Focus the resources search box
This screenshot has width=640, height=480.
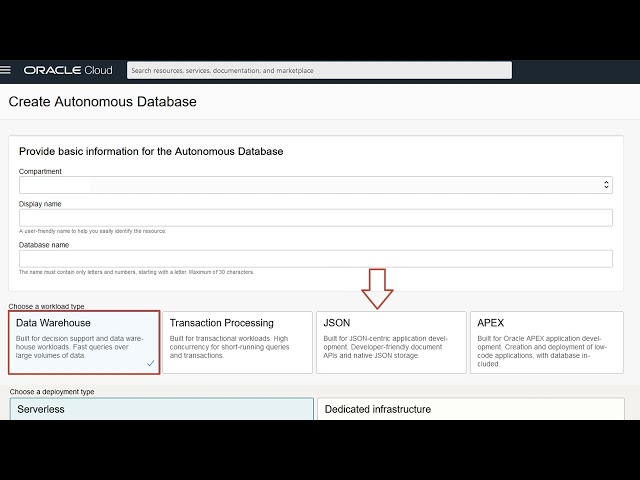coord(319,70)
